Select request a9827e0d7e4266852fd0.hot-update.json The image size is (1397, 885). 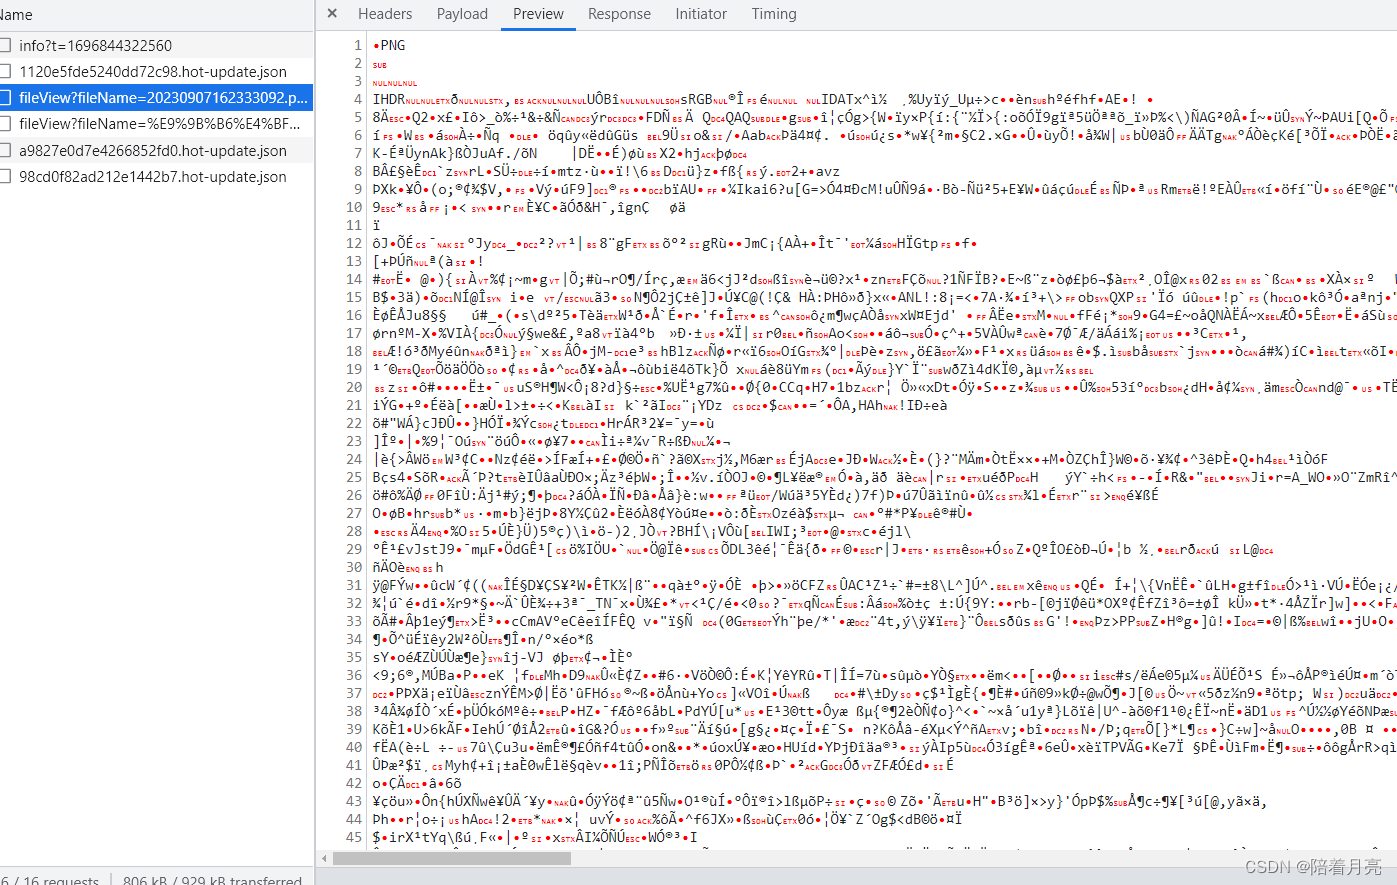153,151
